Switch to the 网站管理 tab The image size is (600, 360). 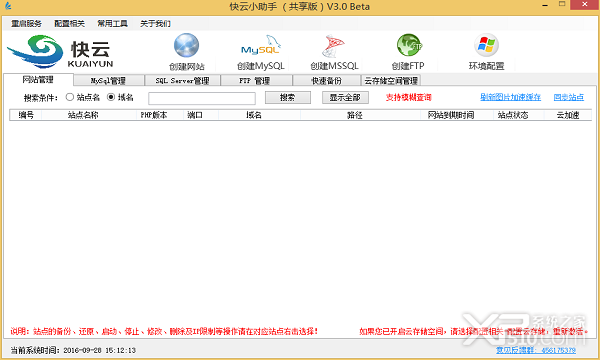point(38,80)
